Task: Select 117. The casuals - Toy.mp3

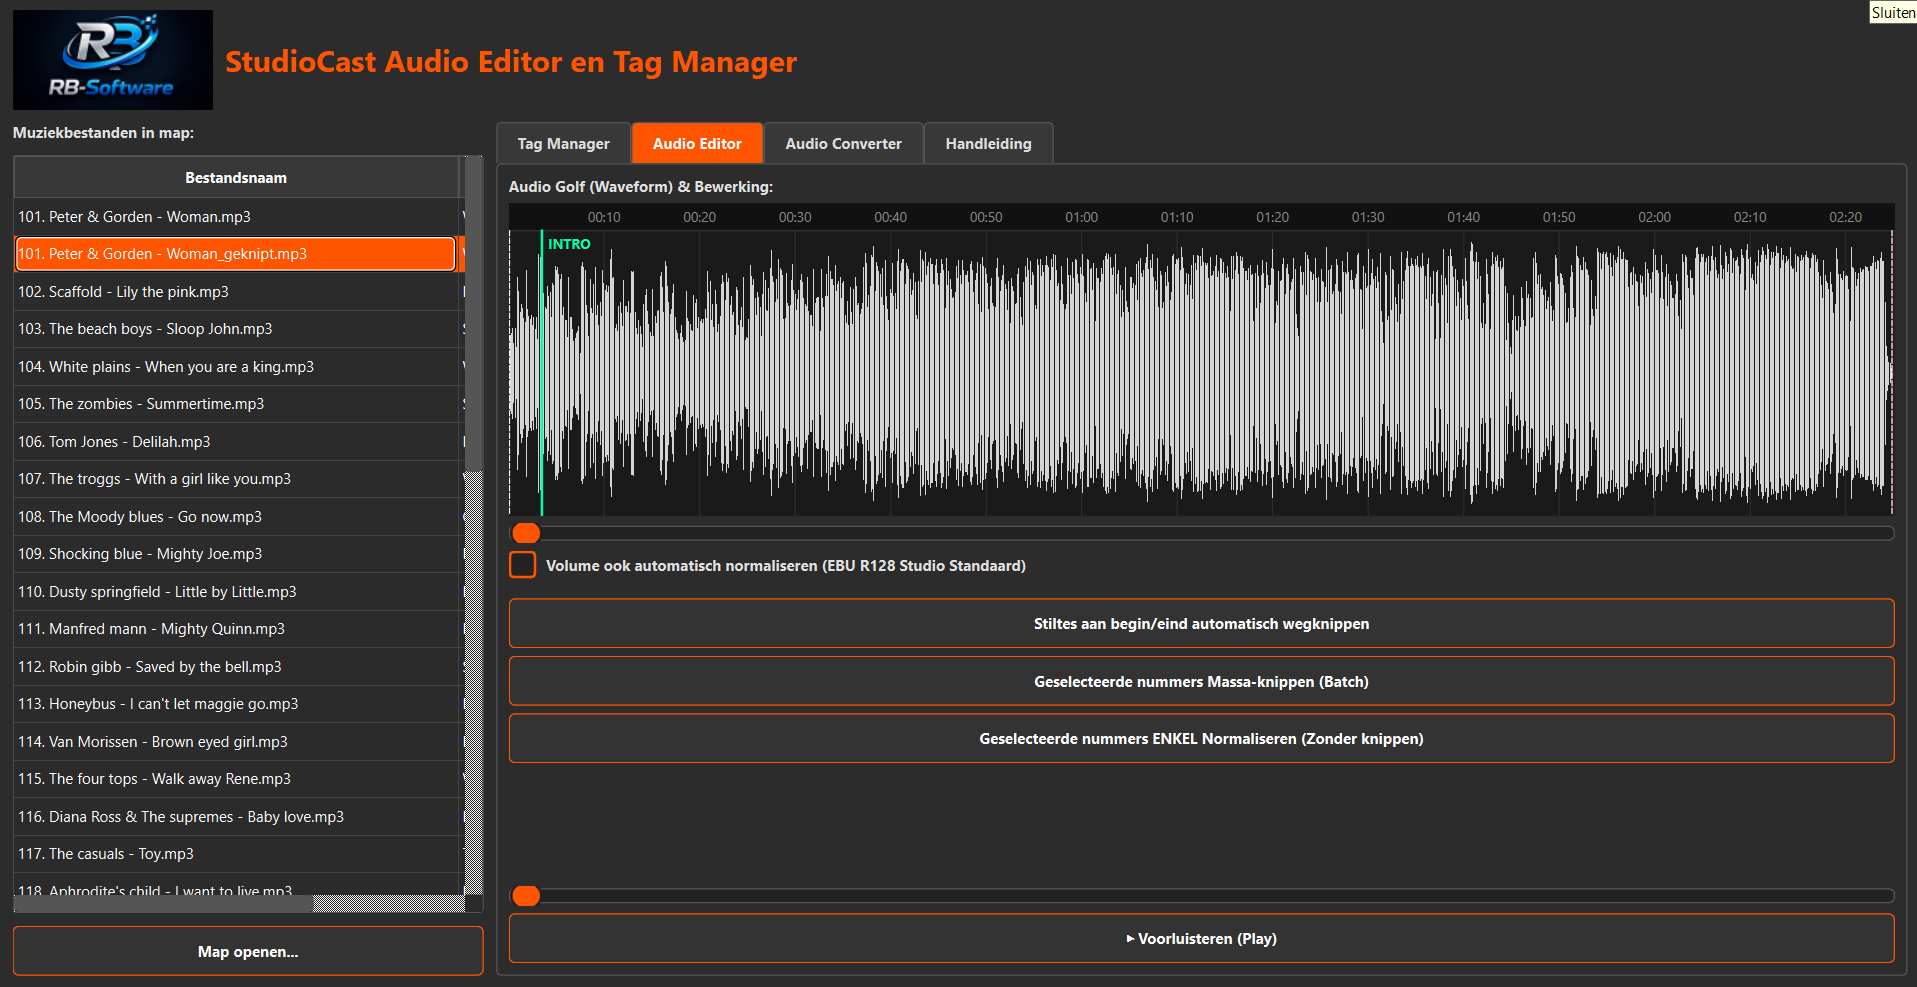Action: [x=236, y=854]
